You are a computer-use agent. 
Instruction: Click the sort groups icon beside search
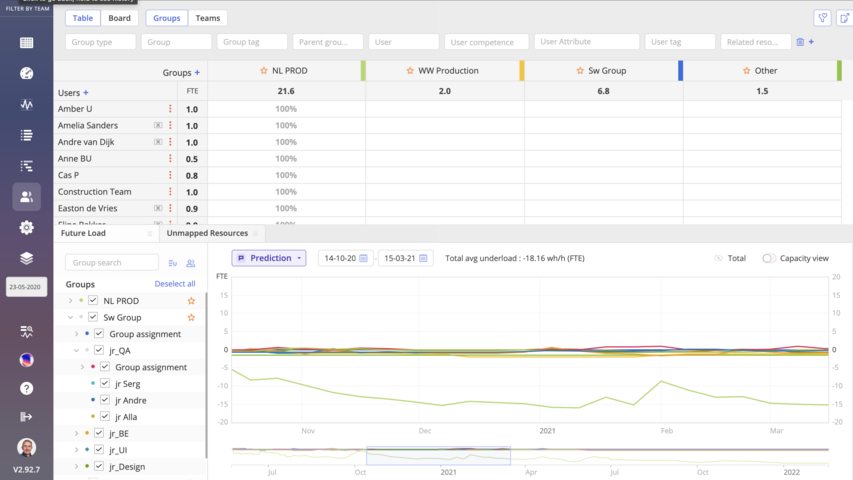point(172,263)
